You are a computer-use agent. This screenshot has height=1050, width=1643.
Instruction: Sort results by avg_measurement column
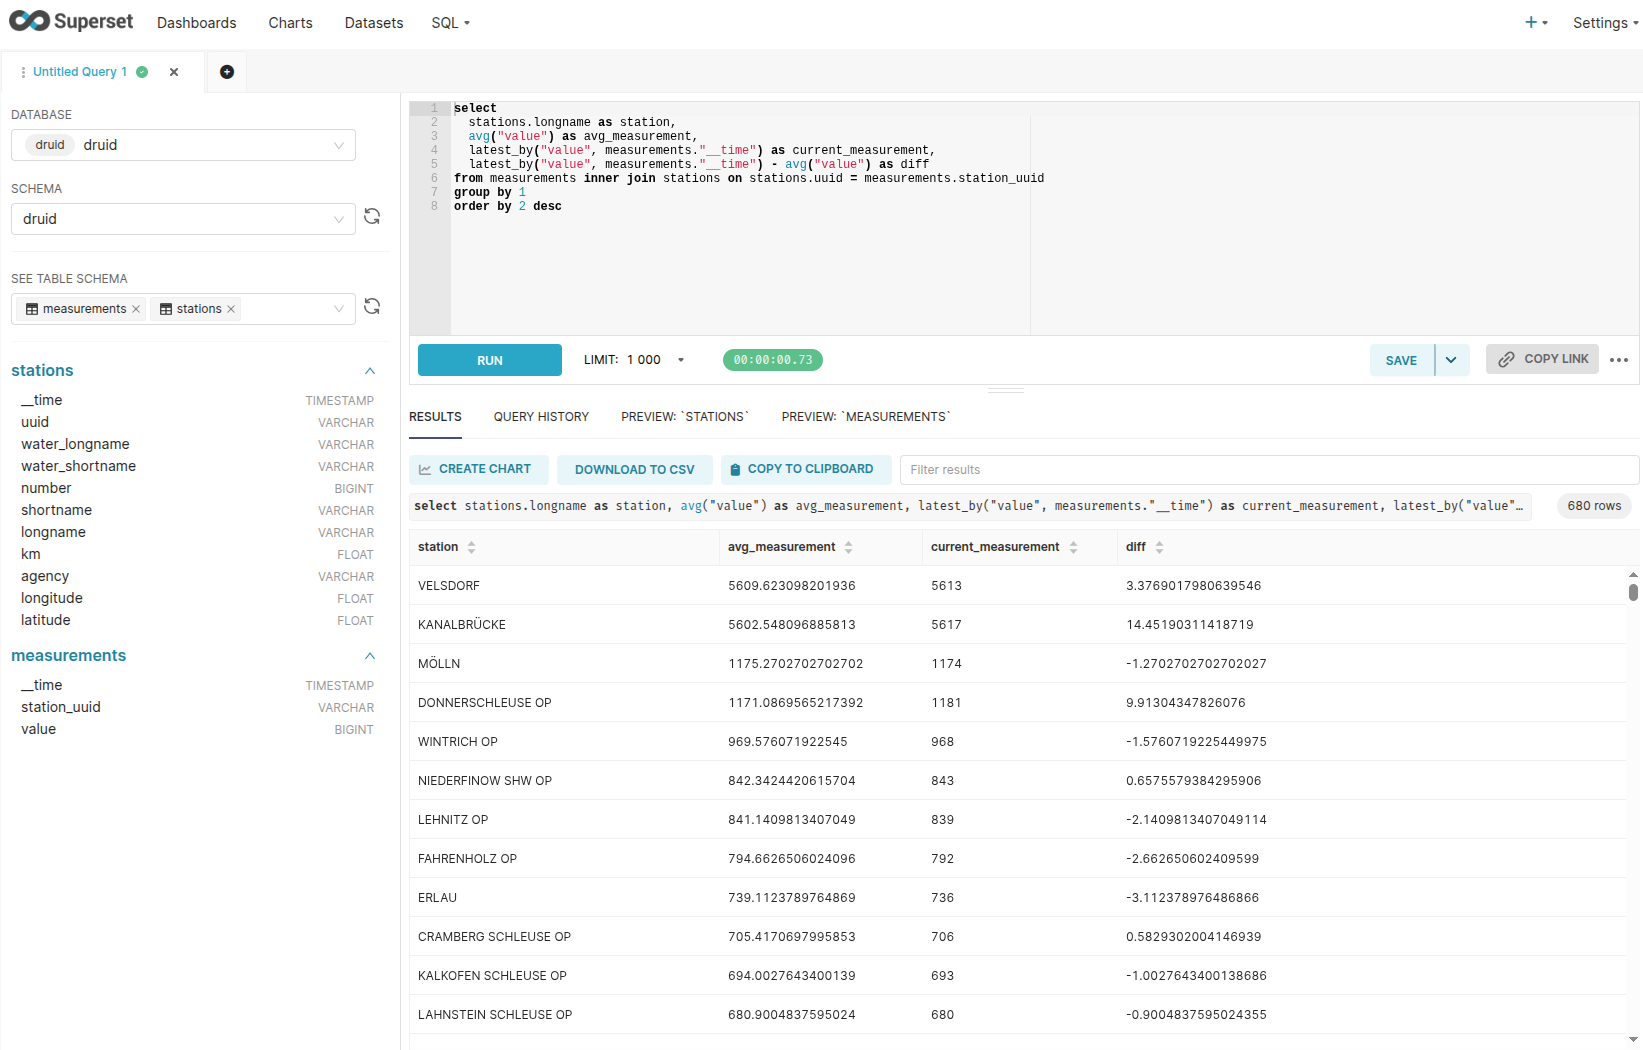tap(848, 547)
